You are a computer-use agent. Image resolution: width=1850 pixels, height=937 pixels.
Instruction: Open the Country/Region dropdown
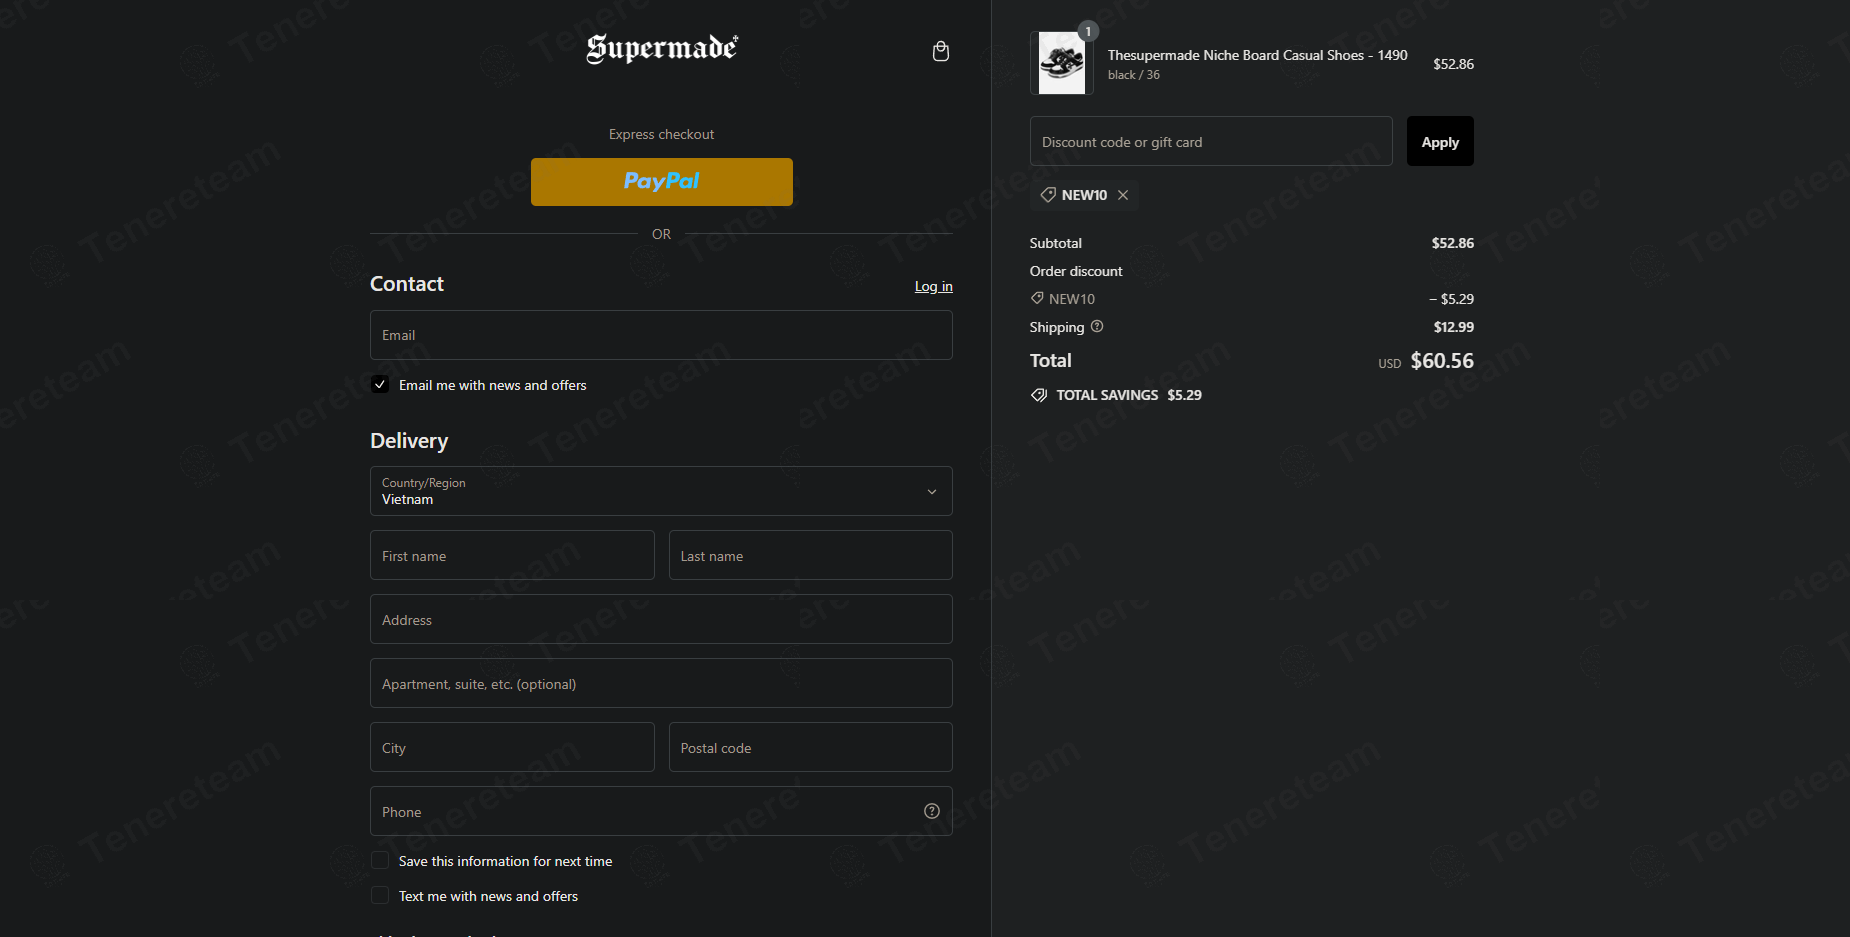pyautogui.click(x=661, y=491)
